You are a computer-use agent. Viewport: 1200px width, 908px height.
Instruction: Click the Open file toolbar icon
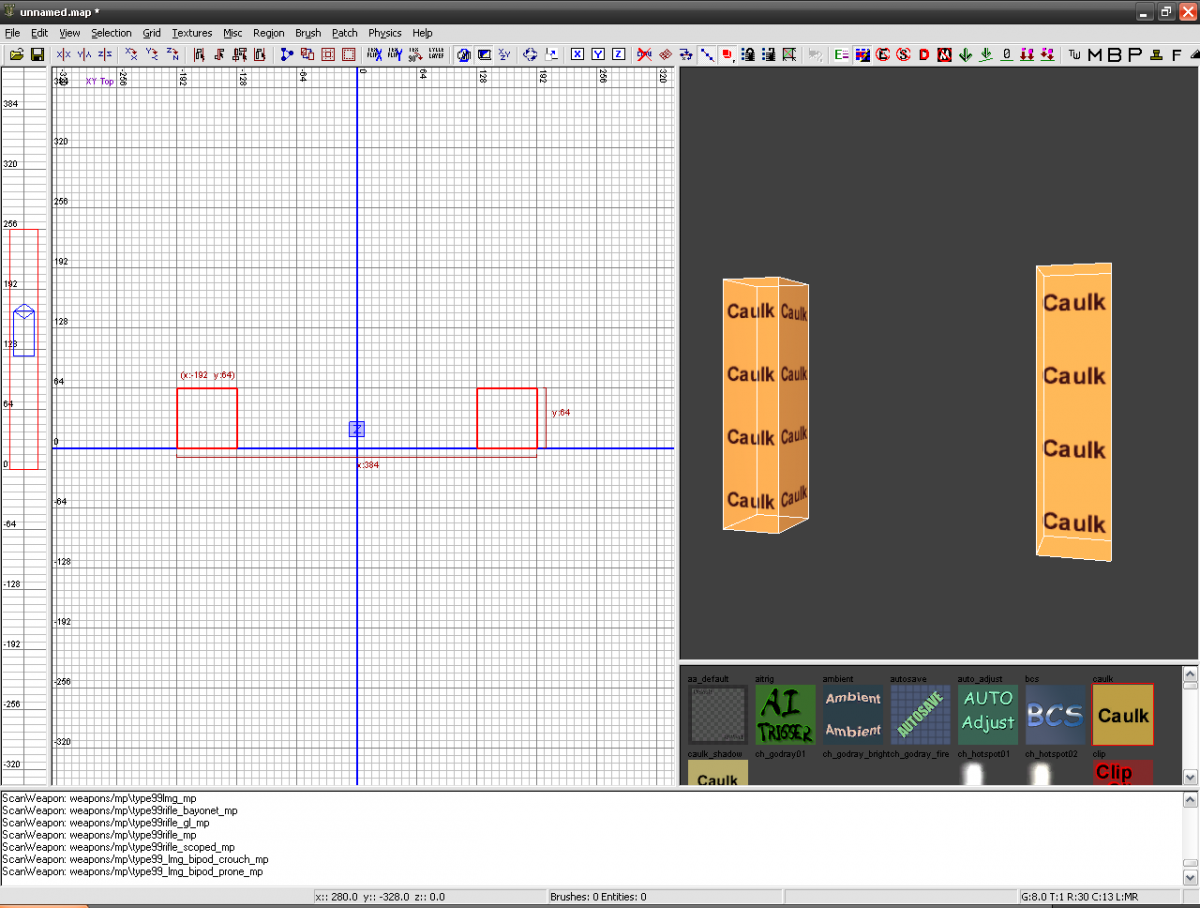[17, 54]
